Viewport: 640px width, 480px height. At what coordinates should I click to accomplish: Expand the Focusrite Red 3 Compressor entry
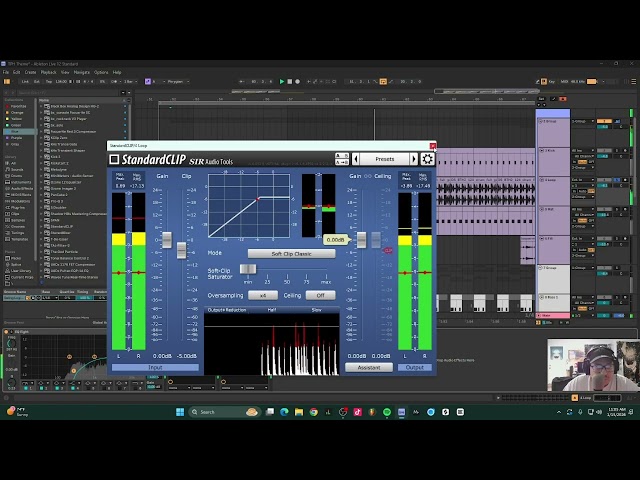(41, 131)
